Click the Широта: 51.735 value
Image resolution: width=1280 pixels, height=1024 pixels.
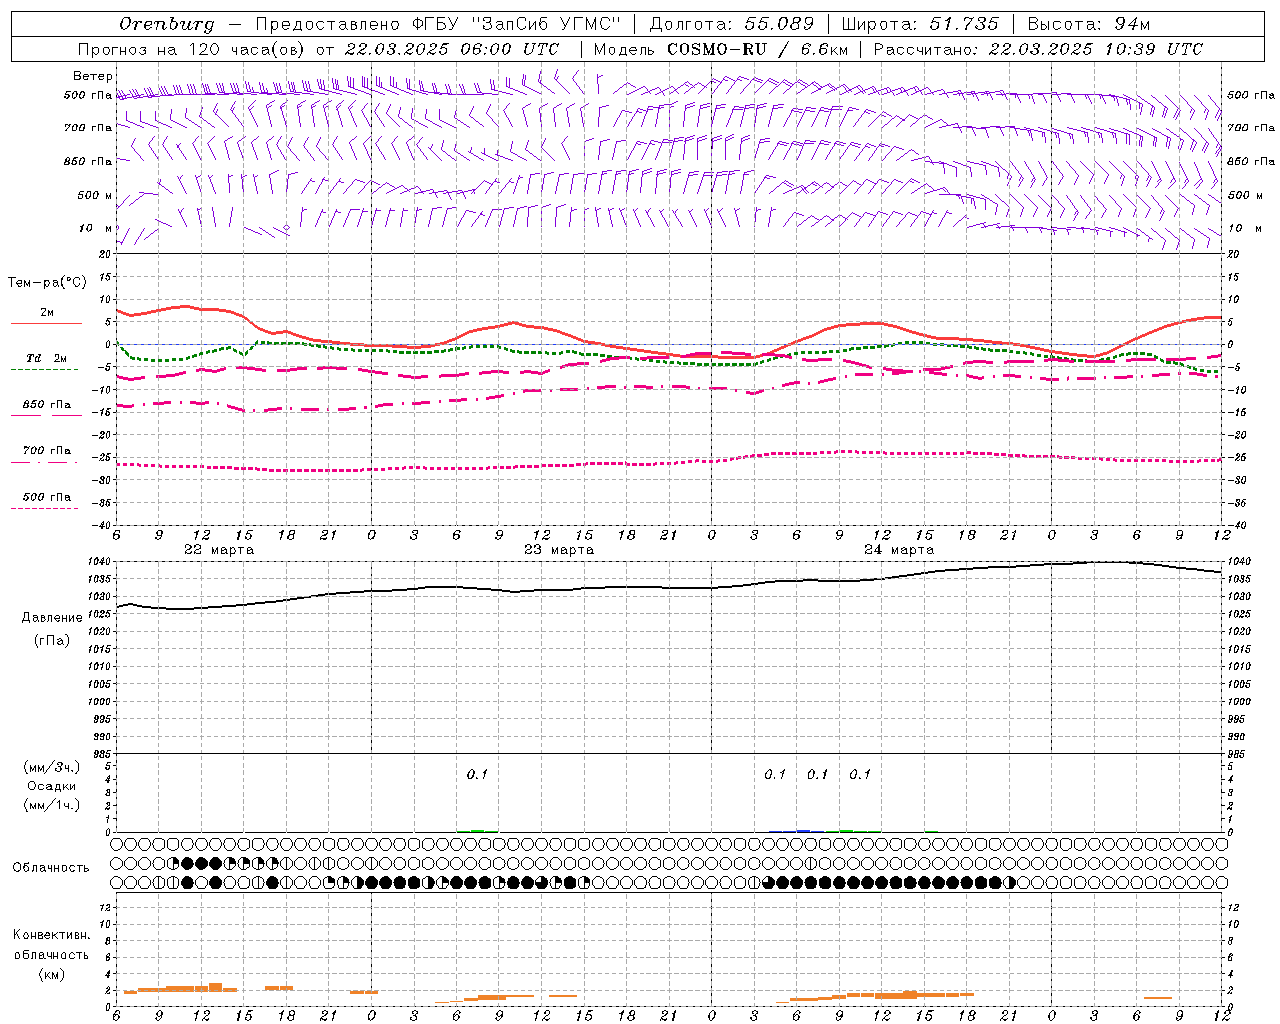(x=920, y=24)
